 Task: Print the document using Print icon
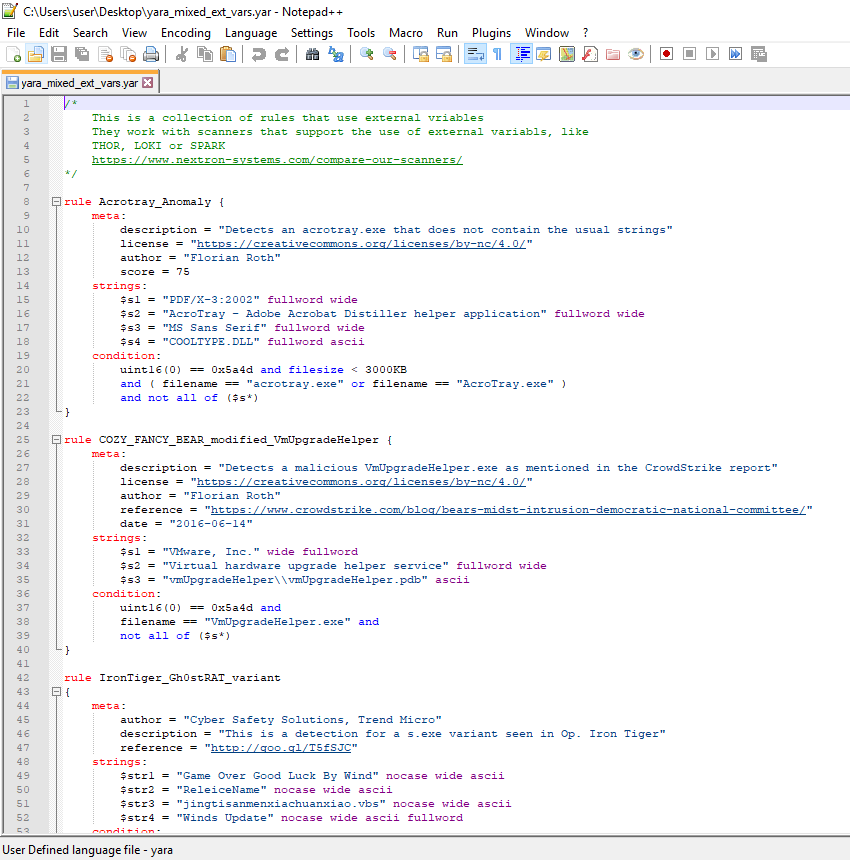tap(151, 54)
